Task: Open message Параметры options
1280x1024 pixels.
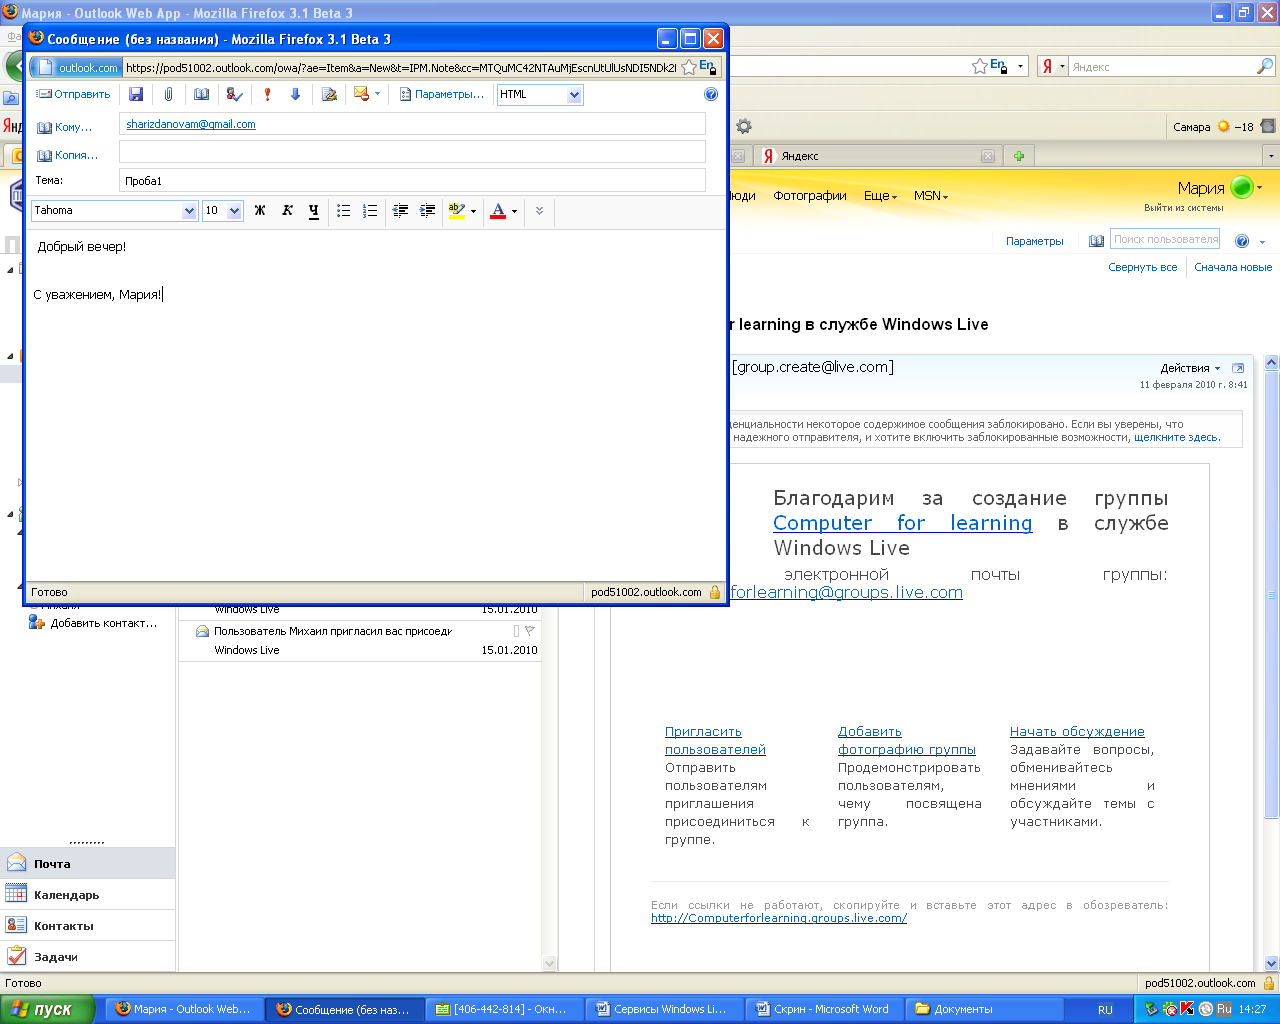Action: [x=441, y=94]
